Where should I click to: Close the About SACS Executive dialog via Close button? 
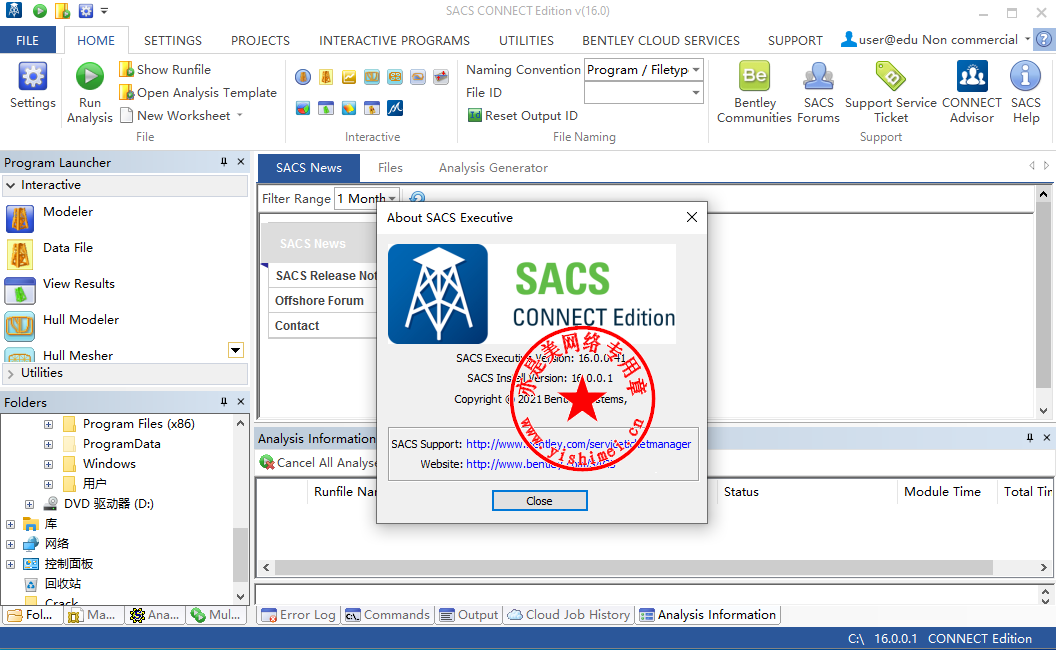point(539,501)
